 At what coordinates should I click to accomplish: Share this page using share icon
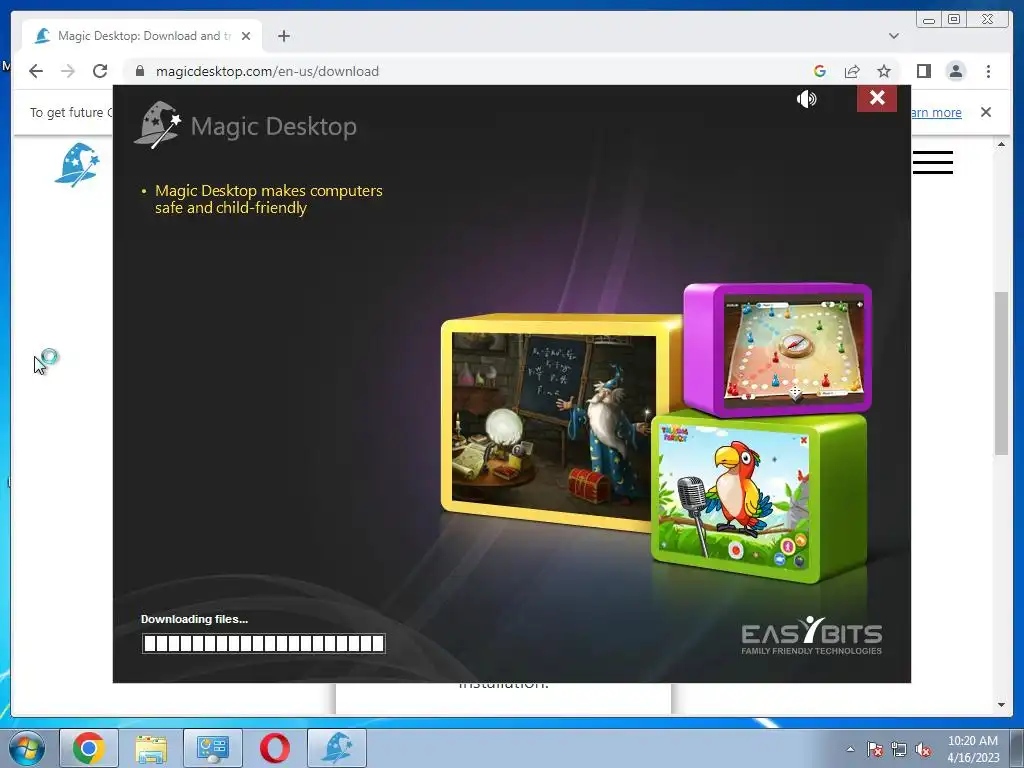point(852,71)
